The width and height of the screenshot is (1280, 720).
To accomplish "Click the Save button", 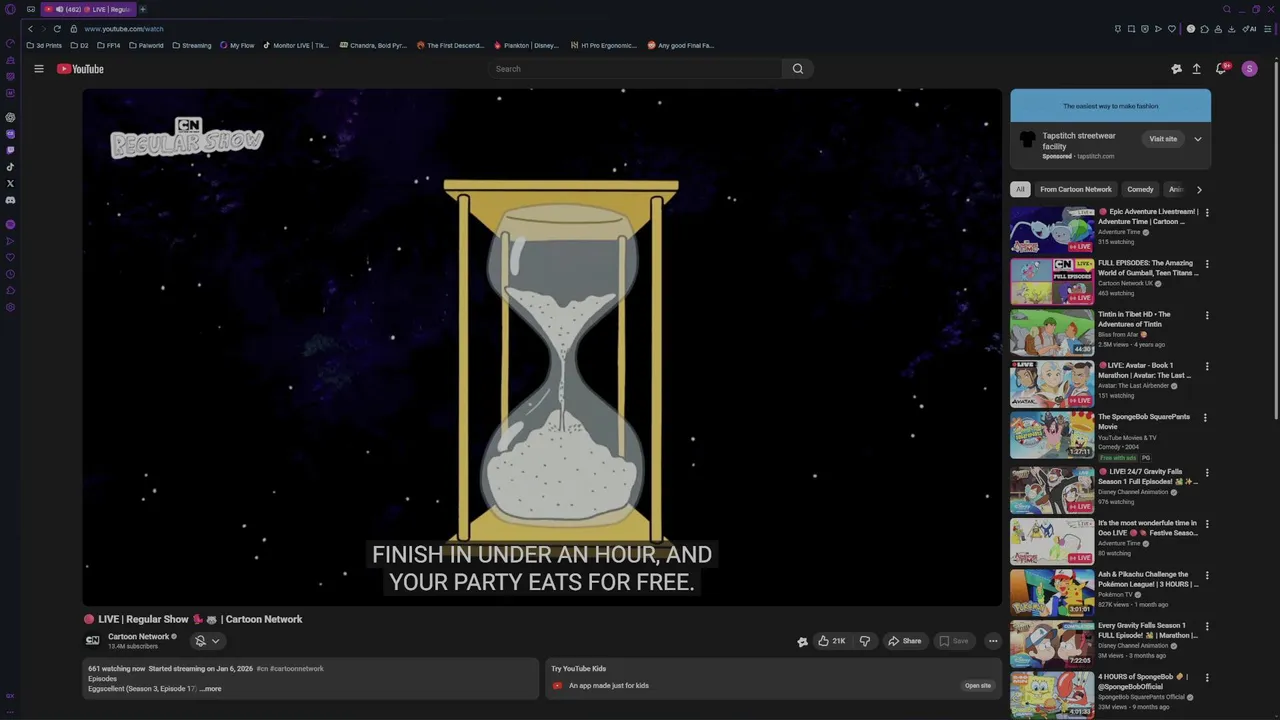I will [953, 641].
